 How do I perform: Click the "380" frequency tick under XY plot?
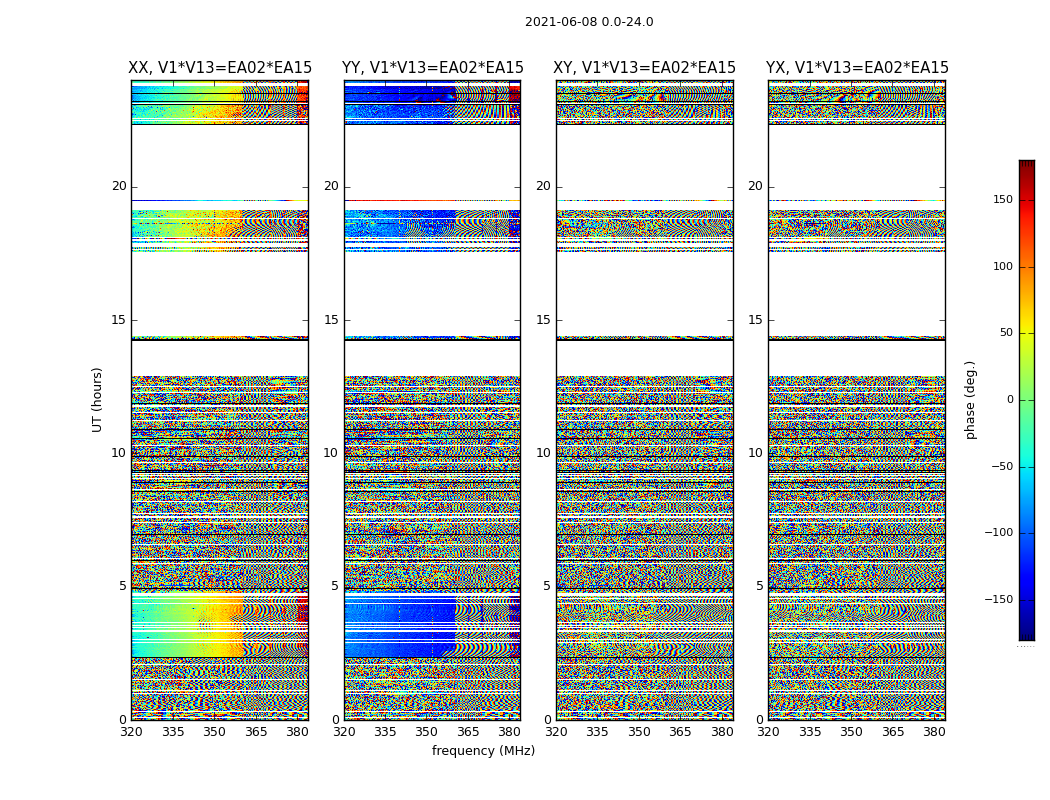click(722, 732)
